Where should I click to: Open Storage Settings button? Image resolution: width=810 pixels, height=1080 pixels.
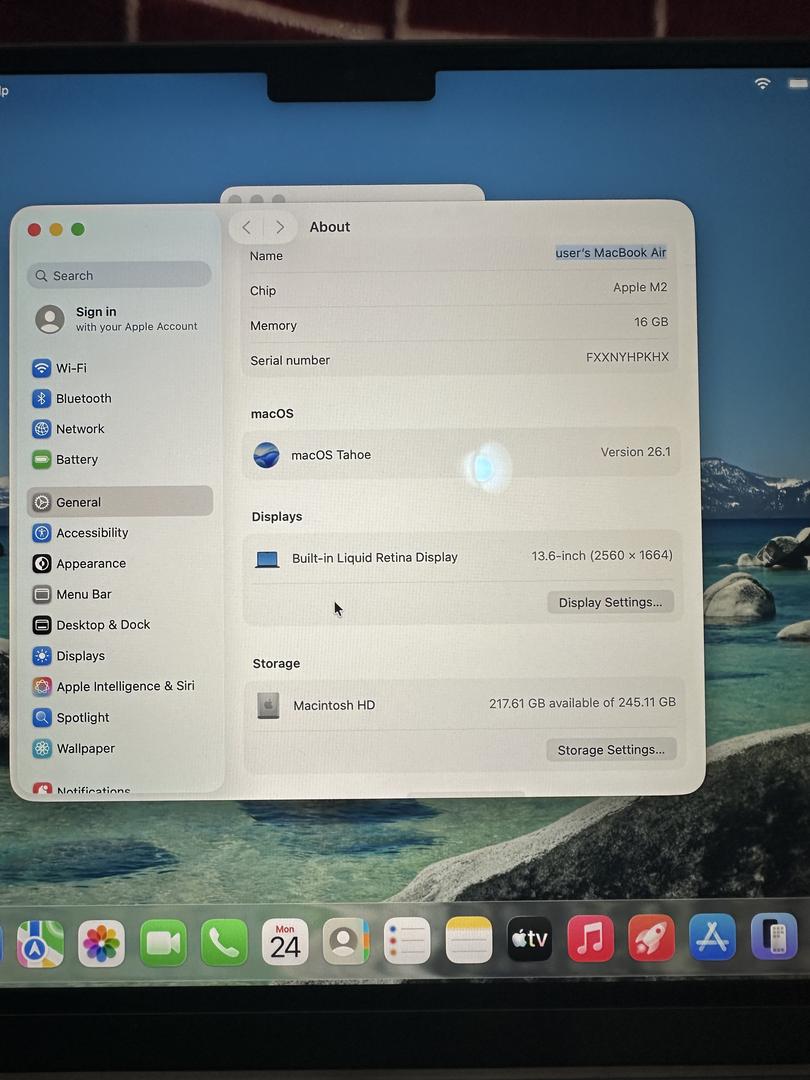tap(611, 750)
